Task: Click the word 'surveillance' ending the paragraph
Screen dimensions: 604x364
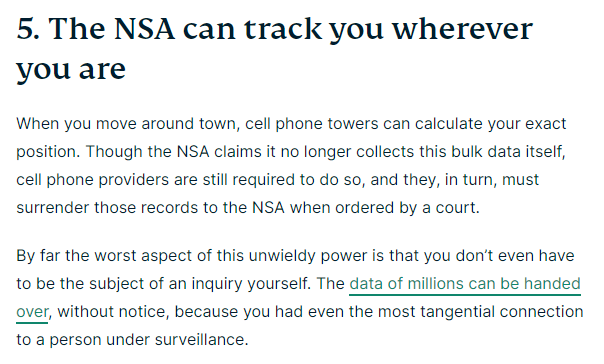Action: coord(200,340)
